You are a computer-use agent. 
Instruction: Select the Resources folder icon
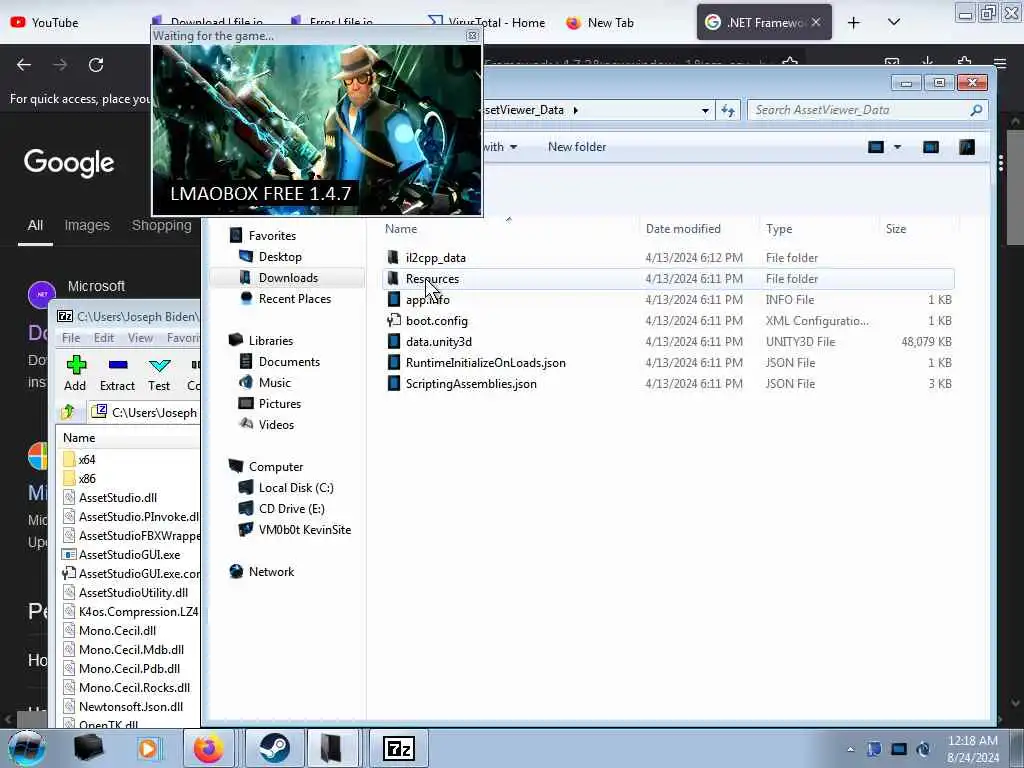(x=392, y=279)
